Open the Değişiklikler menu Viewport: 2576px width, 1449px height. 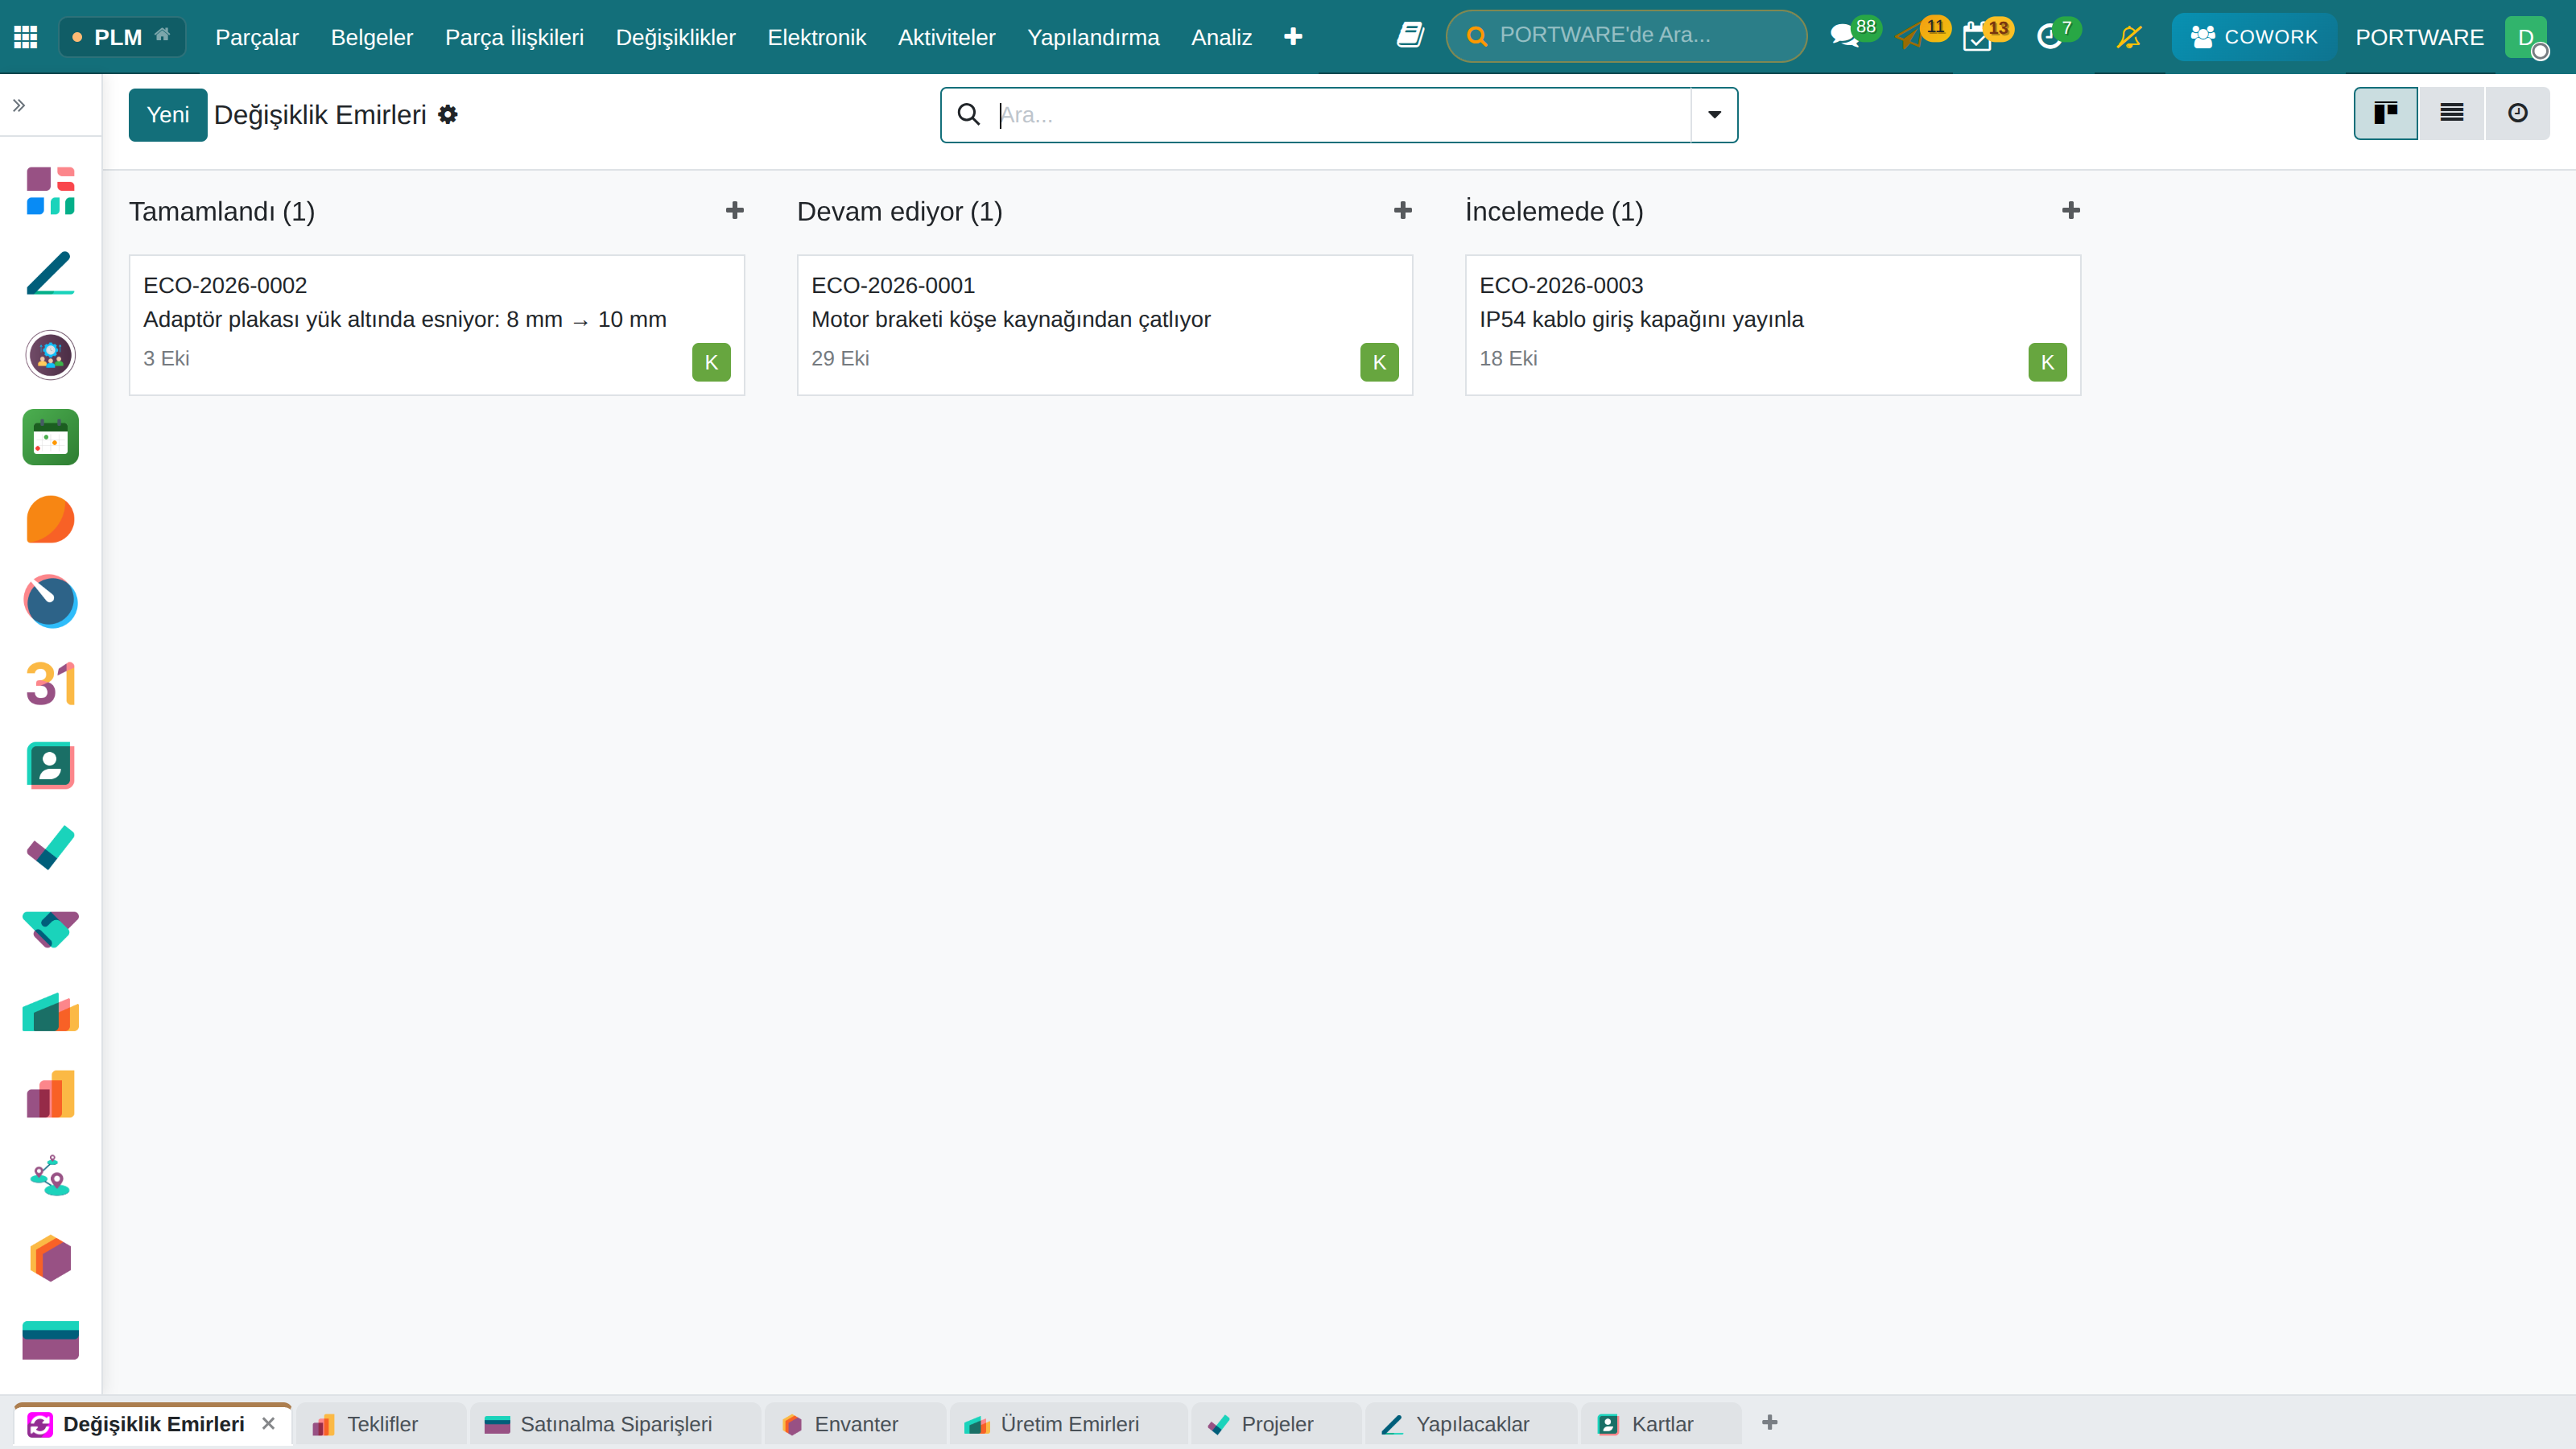[675, 37]
